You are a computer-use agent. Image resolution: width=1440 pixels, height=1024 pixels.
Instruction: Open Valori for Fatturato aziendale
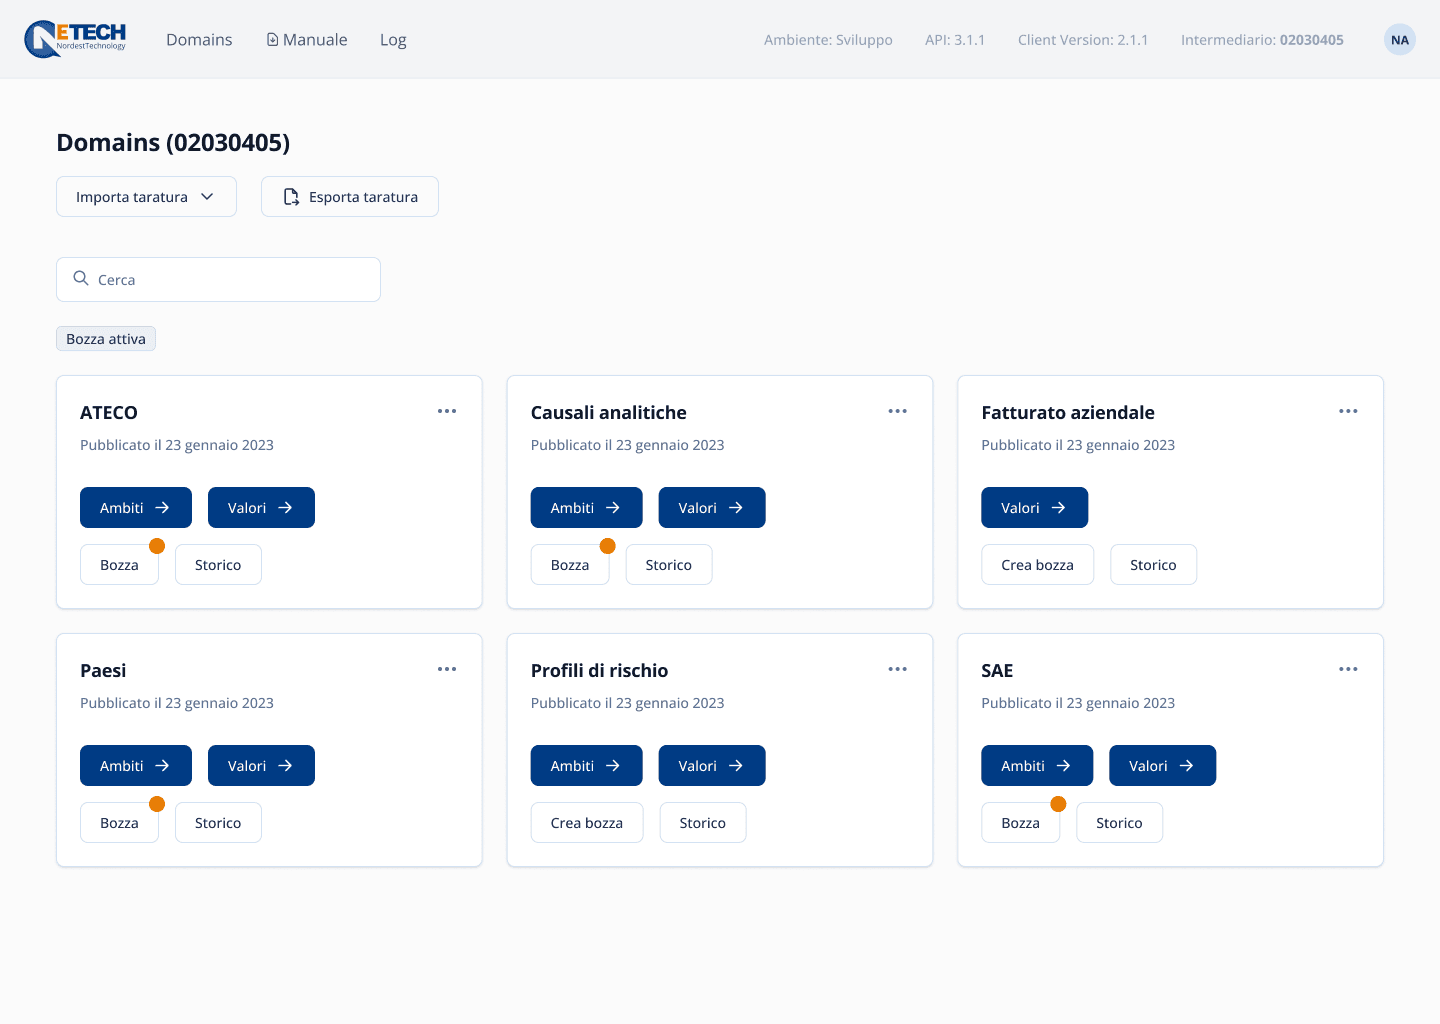1034,508
